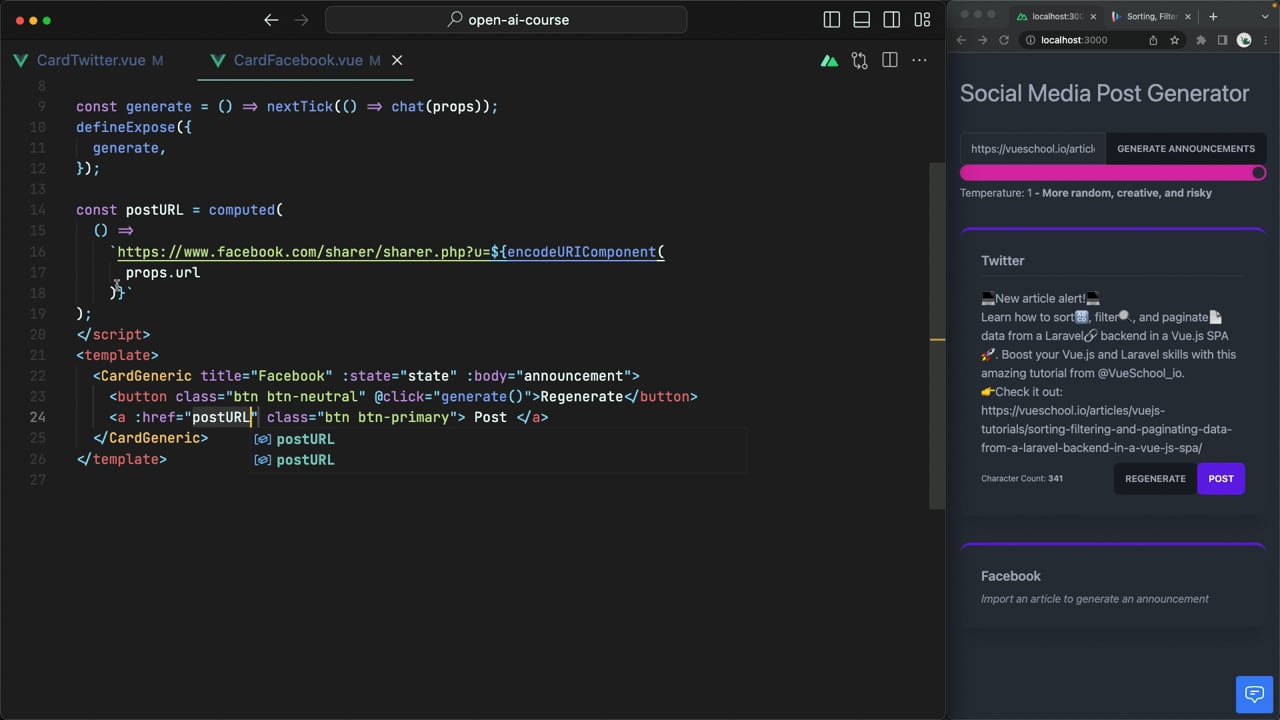Go back in the browser
The width and height of the screenshot is (1280, 720).
961,40
